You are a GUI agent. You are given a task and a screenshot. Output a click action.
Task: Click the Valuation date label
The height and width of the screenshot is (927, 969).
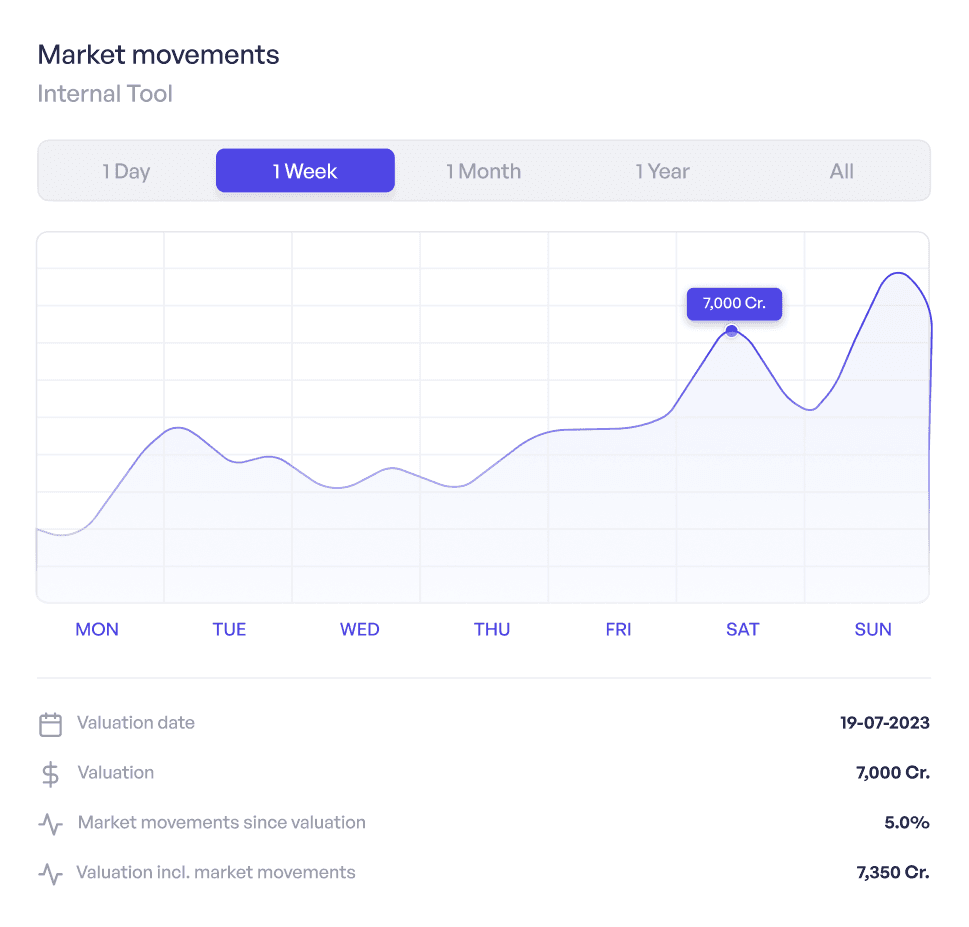point(136,722)
